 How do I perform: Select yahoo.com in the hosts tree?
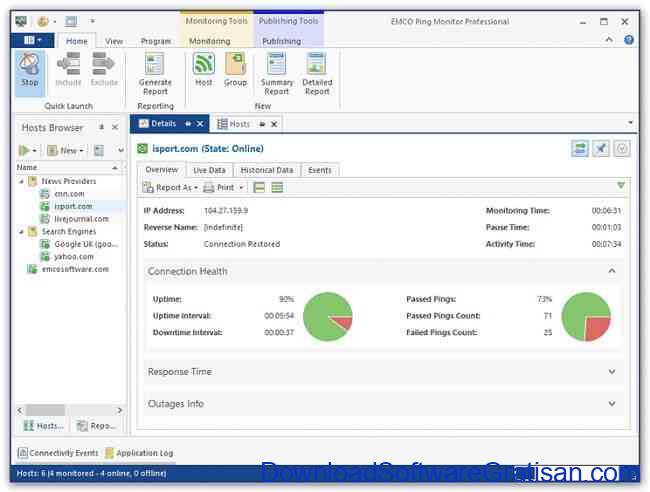coord(74,257)
